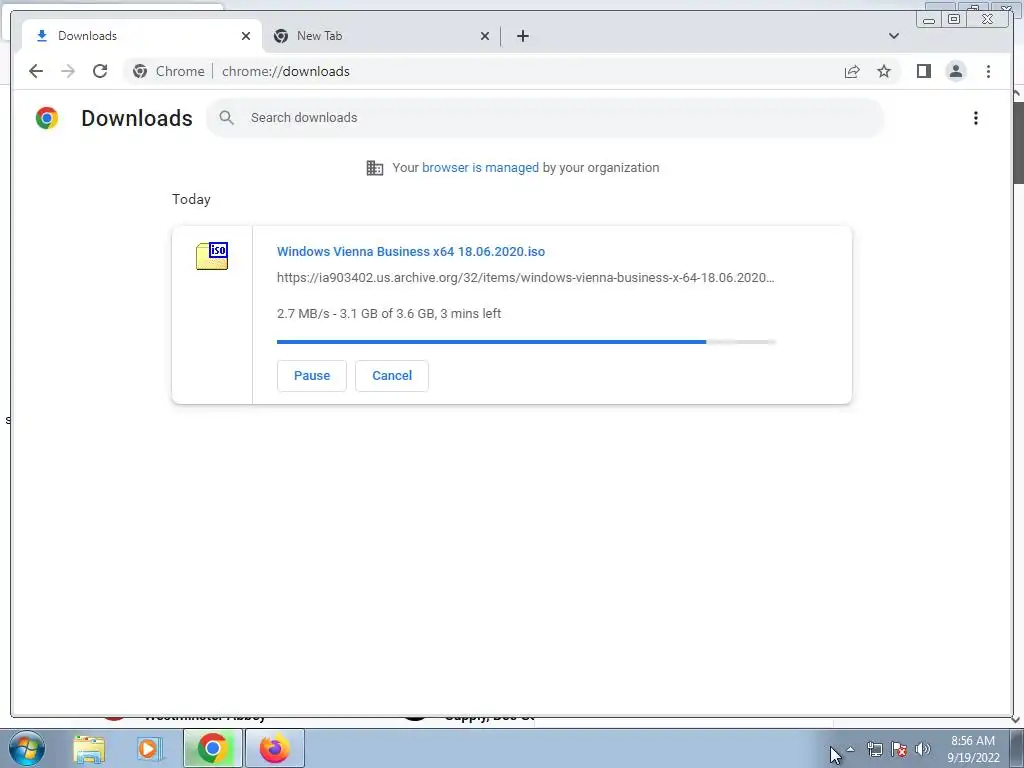Expand the tab search chevron
This screenshot has height=768, width=1024.
coord(894,36)
